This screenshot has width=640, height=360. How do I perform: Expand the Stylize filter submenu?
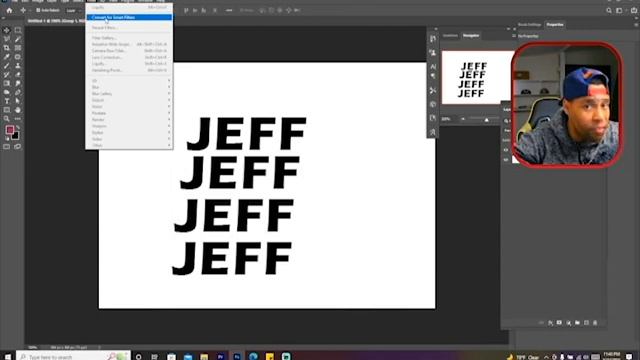130,133
